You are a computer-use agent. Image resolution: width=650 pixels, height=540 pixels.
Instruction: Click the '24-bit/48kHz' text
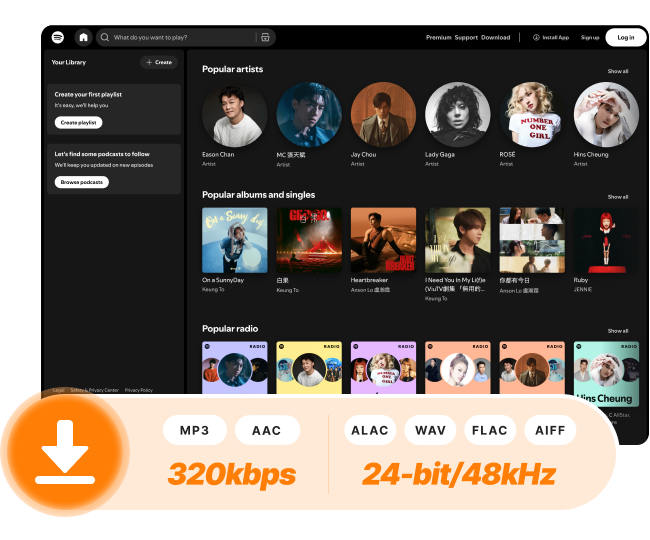tap(458, 475)
